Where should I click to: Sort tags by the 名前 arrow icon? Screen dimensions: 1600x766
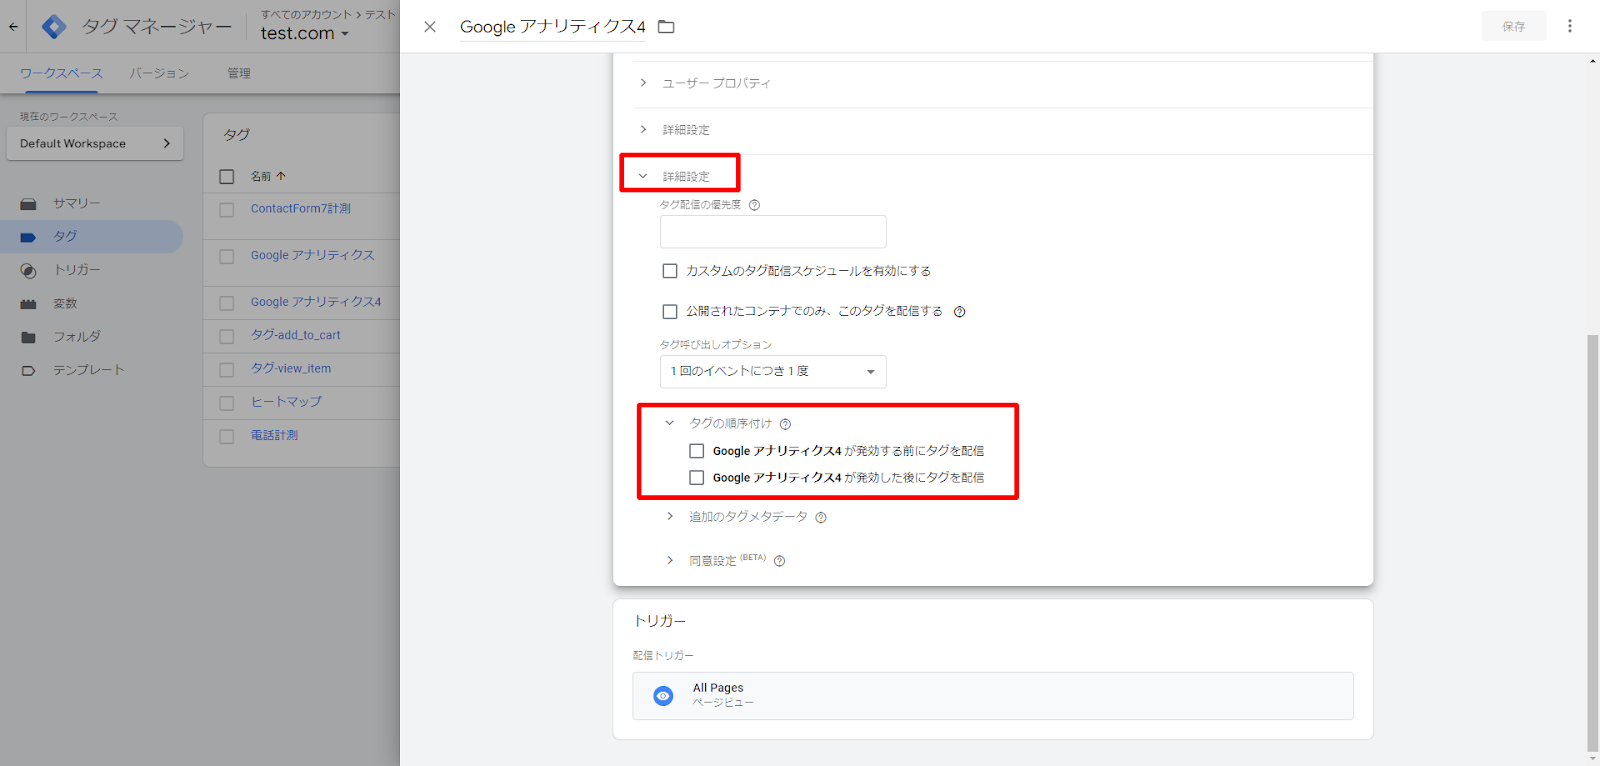[x=281, y=176]
